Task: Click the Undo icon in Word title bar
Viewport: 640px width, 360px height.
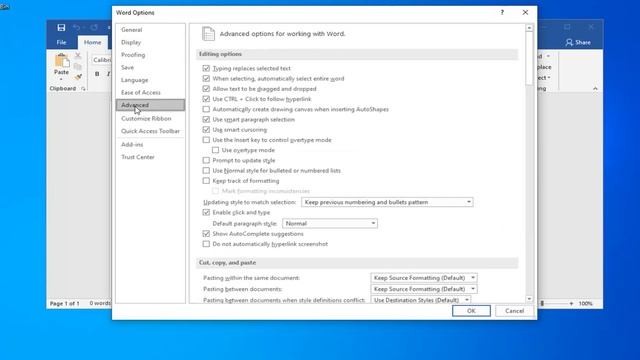Action: 77,27
